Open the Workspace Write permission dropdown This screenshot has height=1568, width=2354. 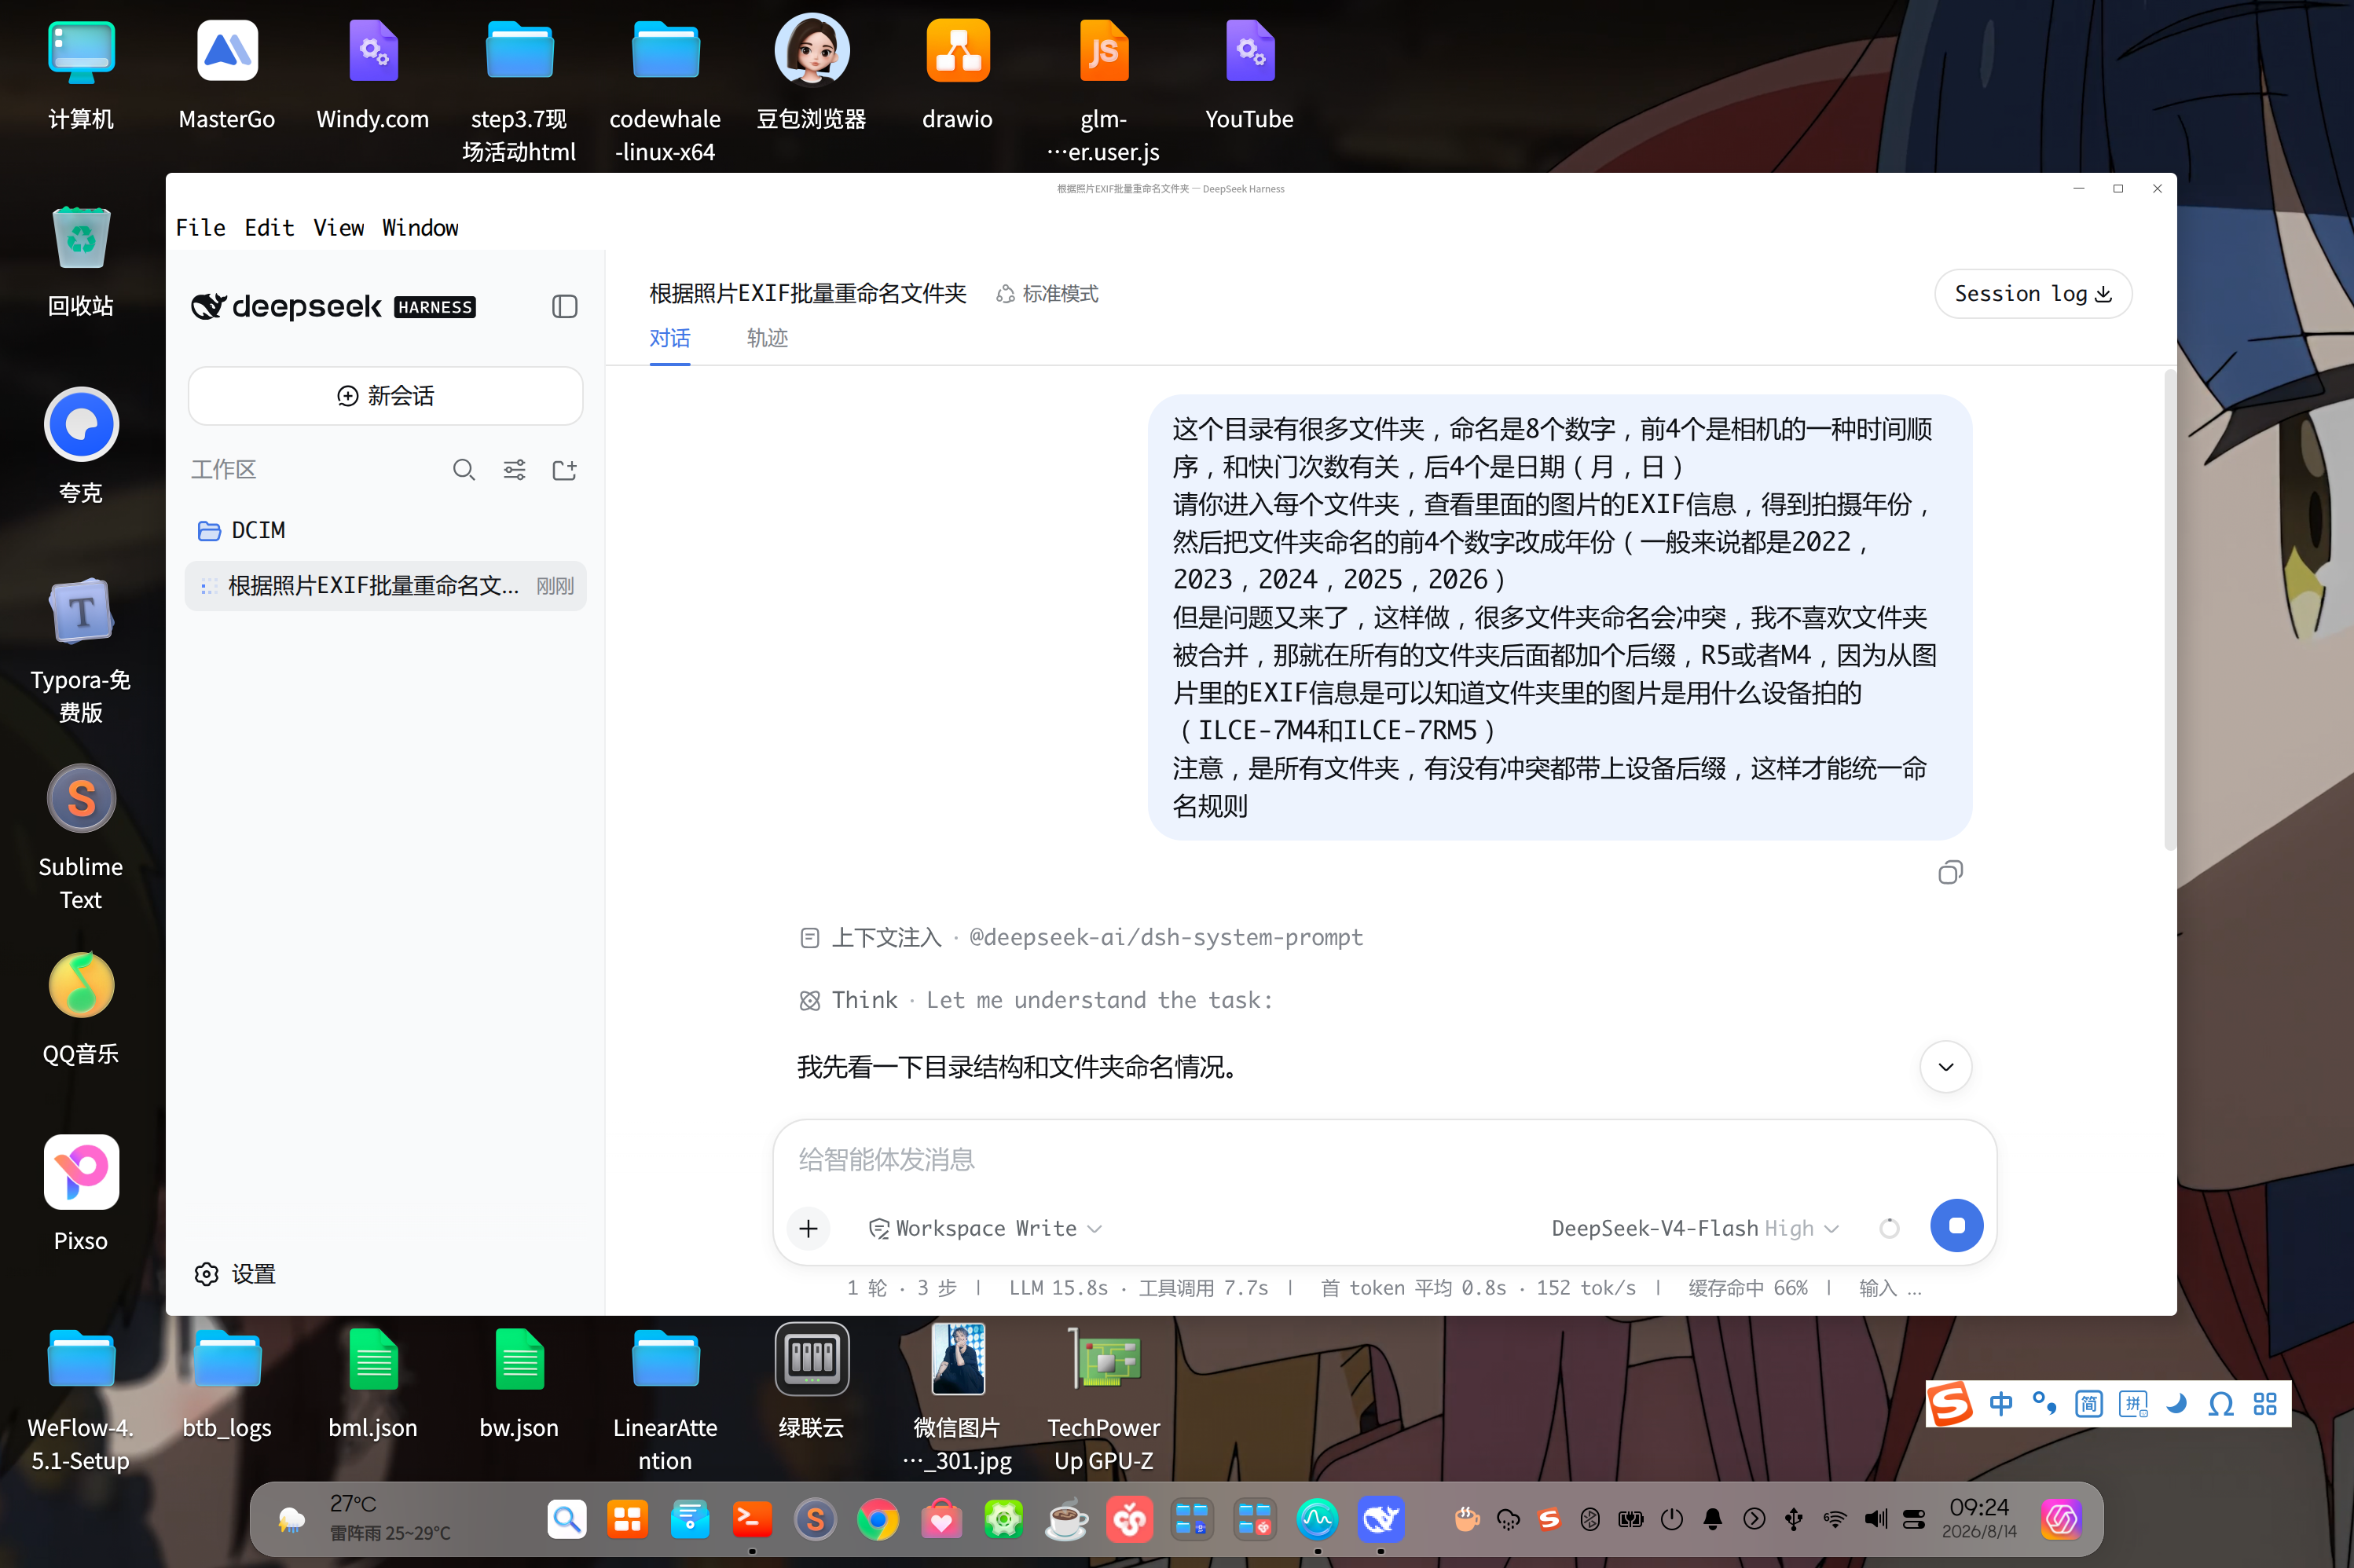(x=985, y=1228)
